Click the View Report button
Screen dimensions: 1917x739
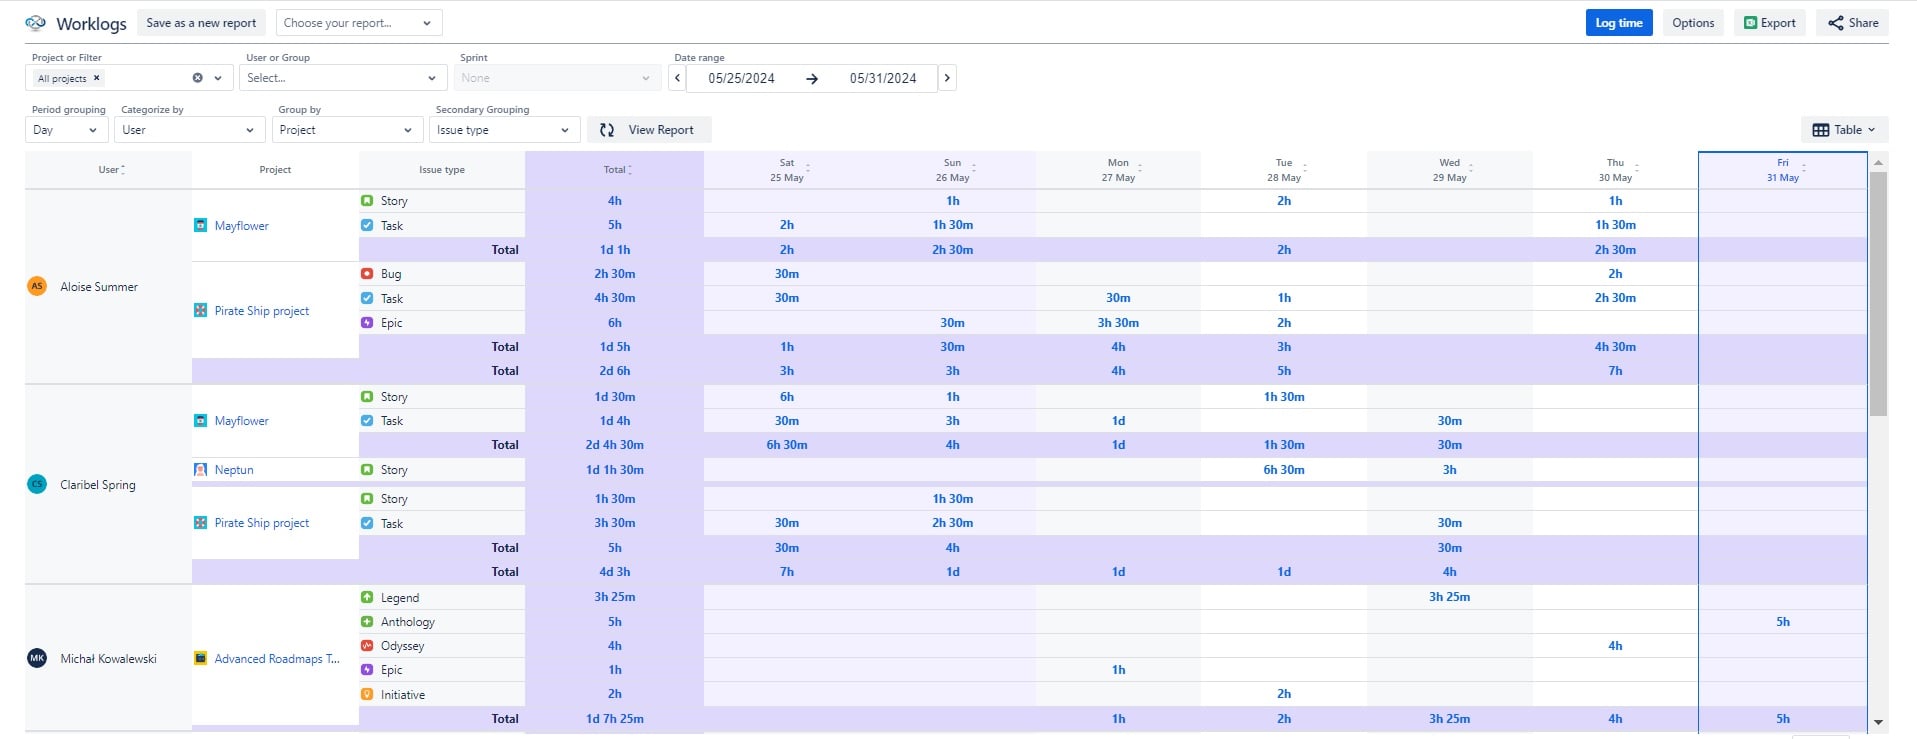point(649,130)
